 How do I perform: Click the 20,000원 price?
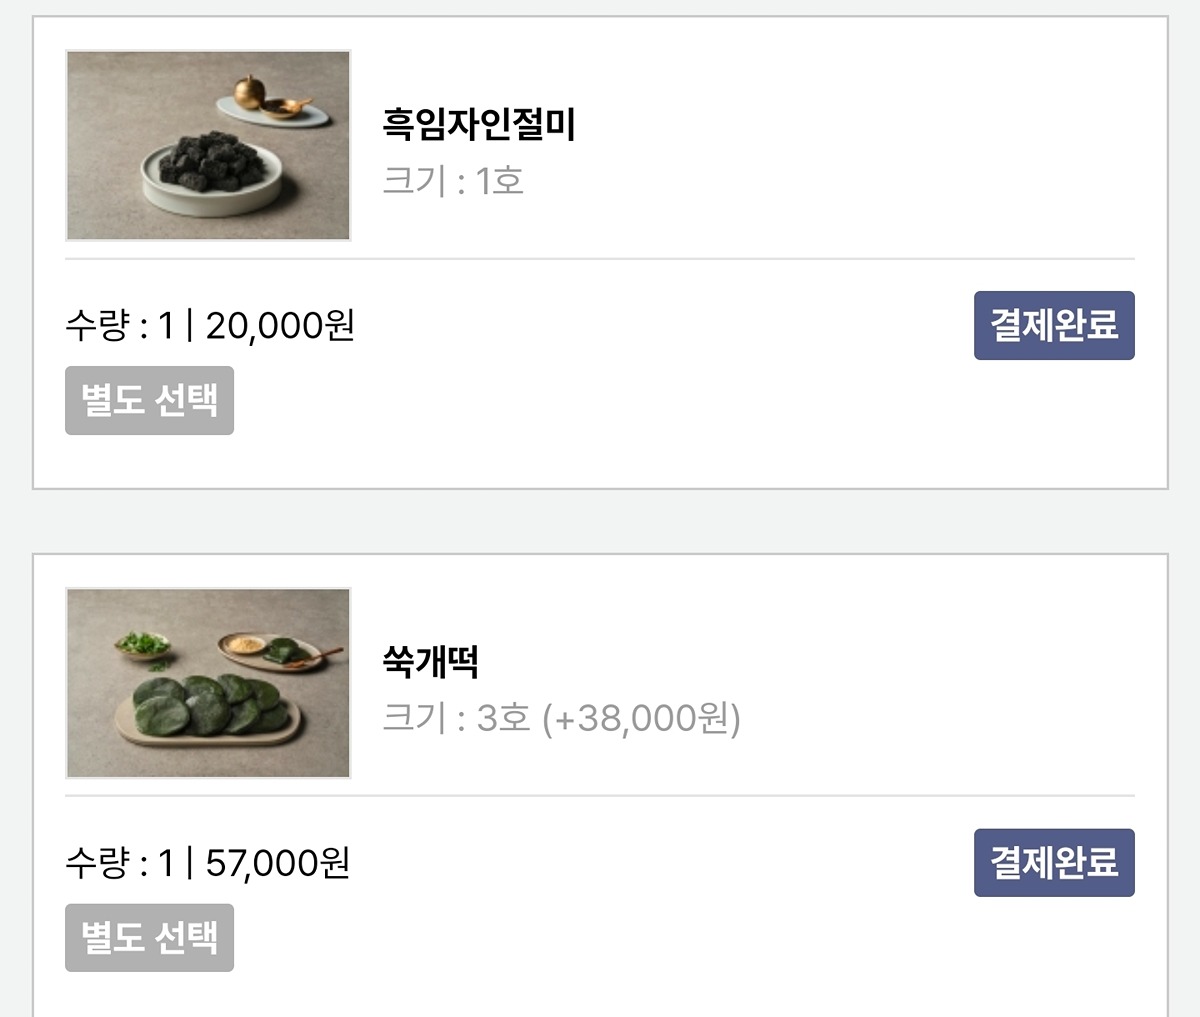(x=280, y=326)
